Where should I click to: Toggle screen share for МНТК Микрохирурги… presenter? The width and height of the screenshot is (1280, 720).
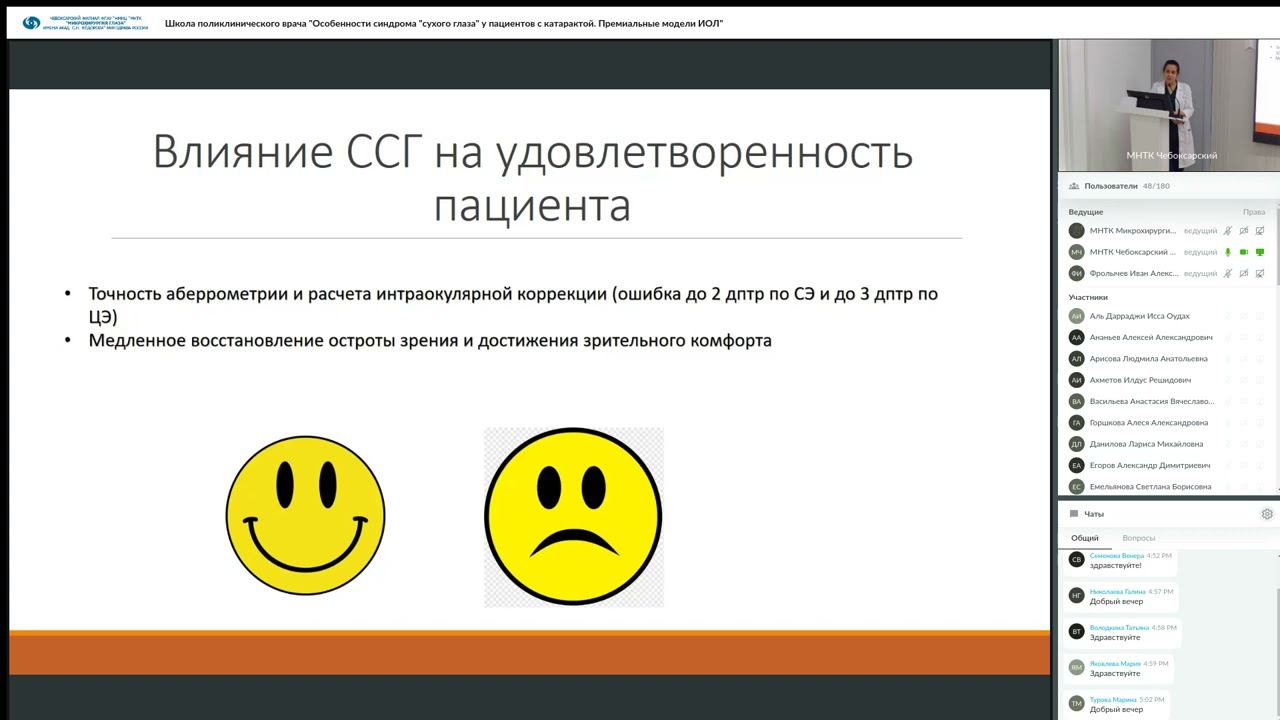1260,231
